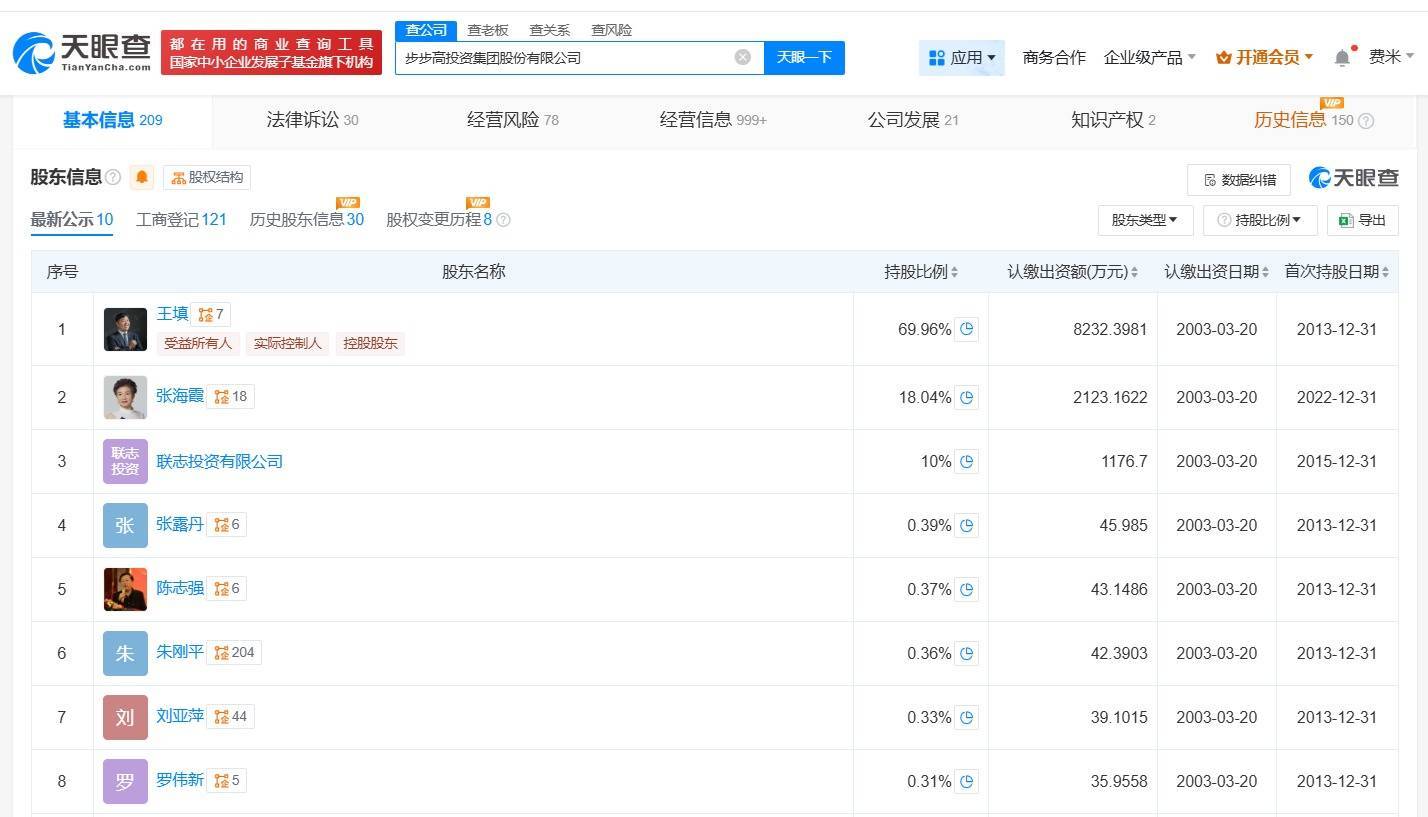Open pie chart icon for 张海霞 18.04%

click(x=966, y=397)
